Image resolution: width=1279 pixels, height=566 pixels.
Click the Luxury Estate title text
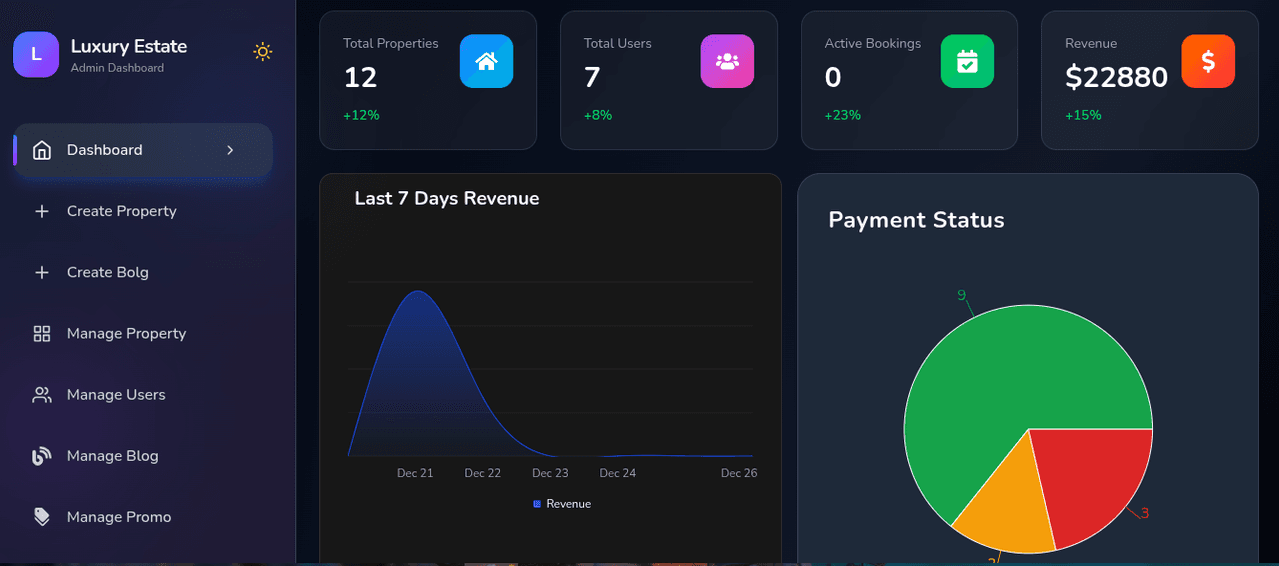pos(129,46)
